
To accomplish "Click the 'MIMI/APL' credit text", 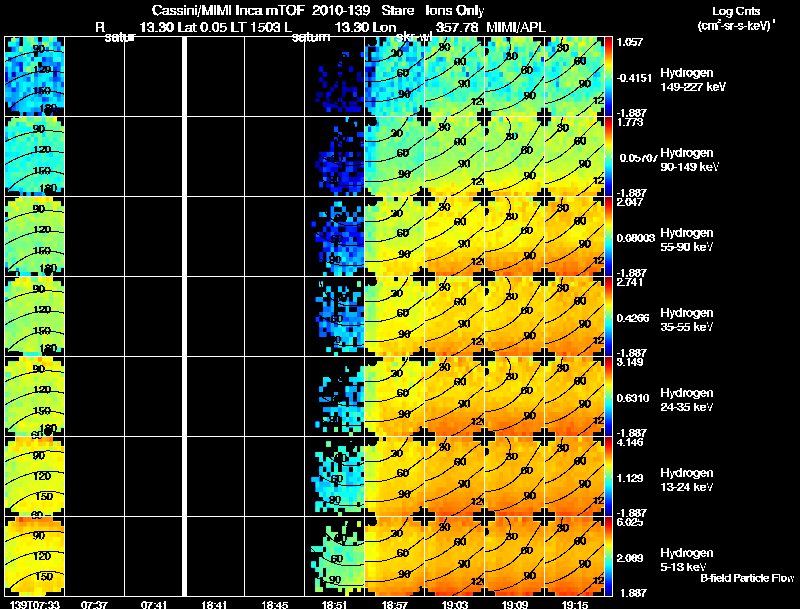I will pos(516,27).
